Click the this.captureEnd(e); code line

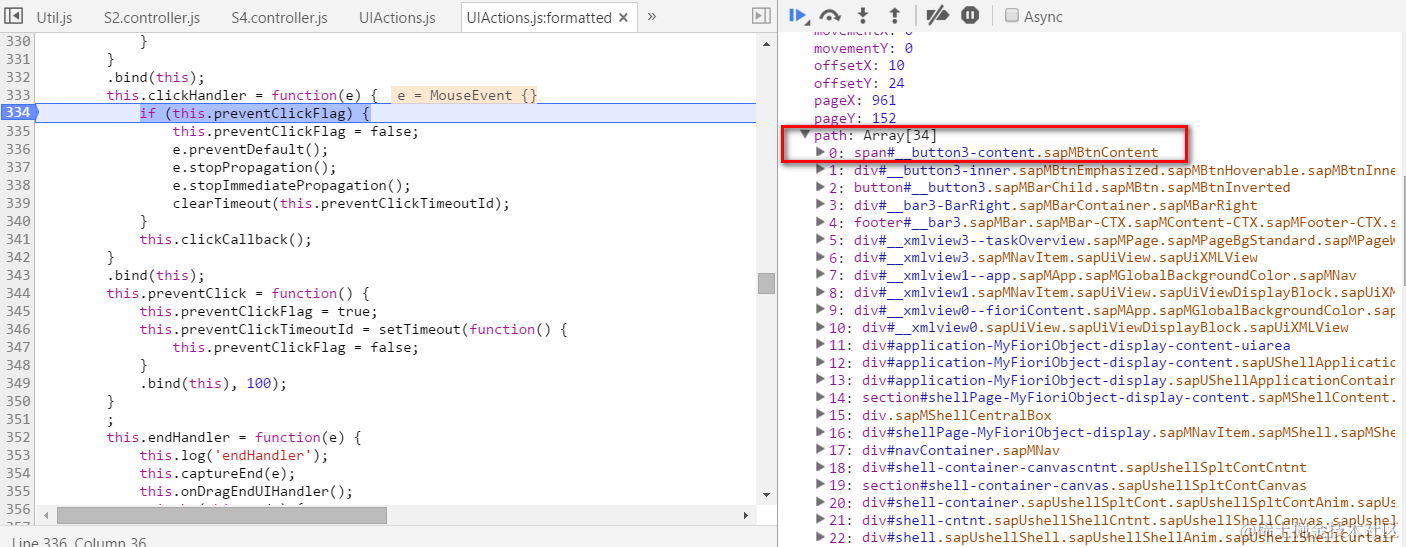pos(218,473)
